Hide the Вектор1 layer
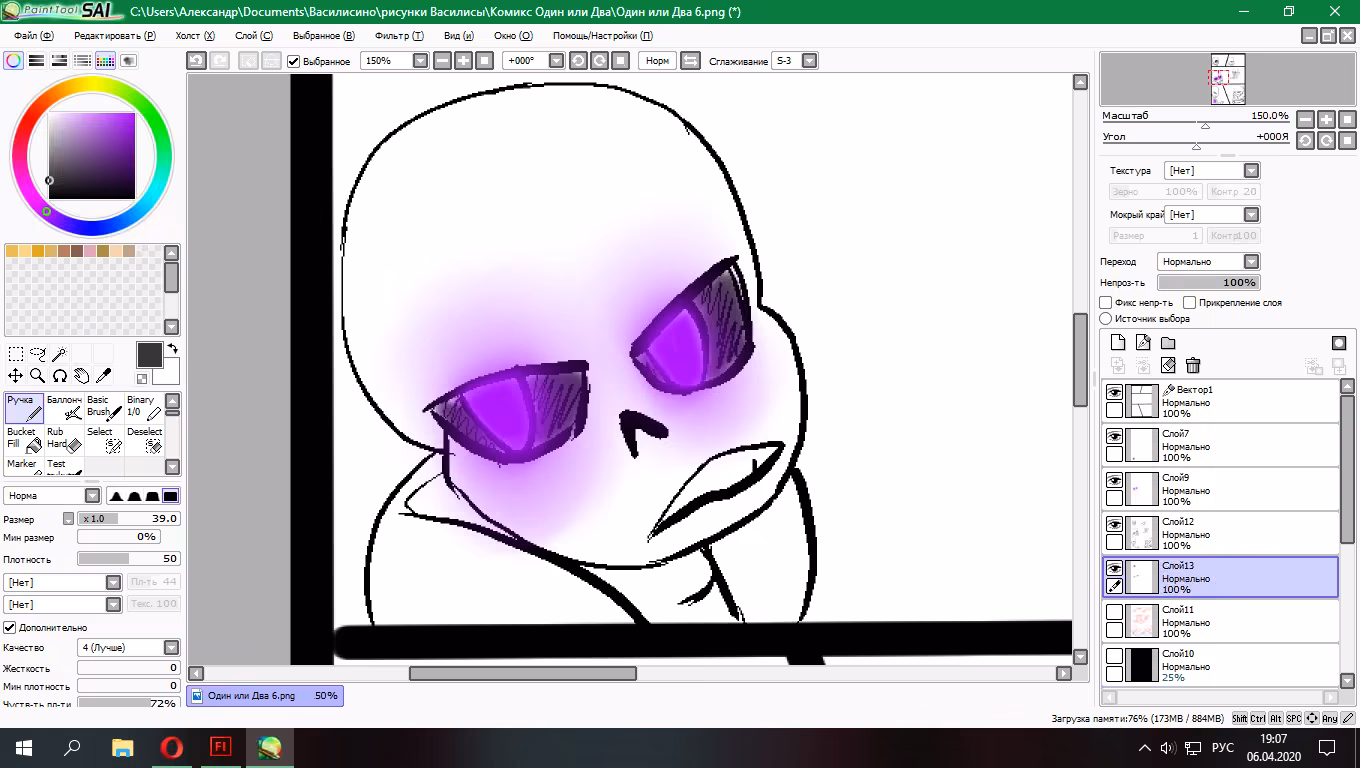The height and width of the screenshot is (768, 1360). pyautogui.click(x=1114, y=394)
